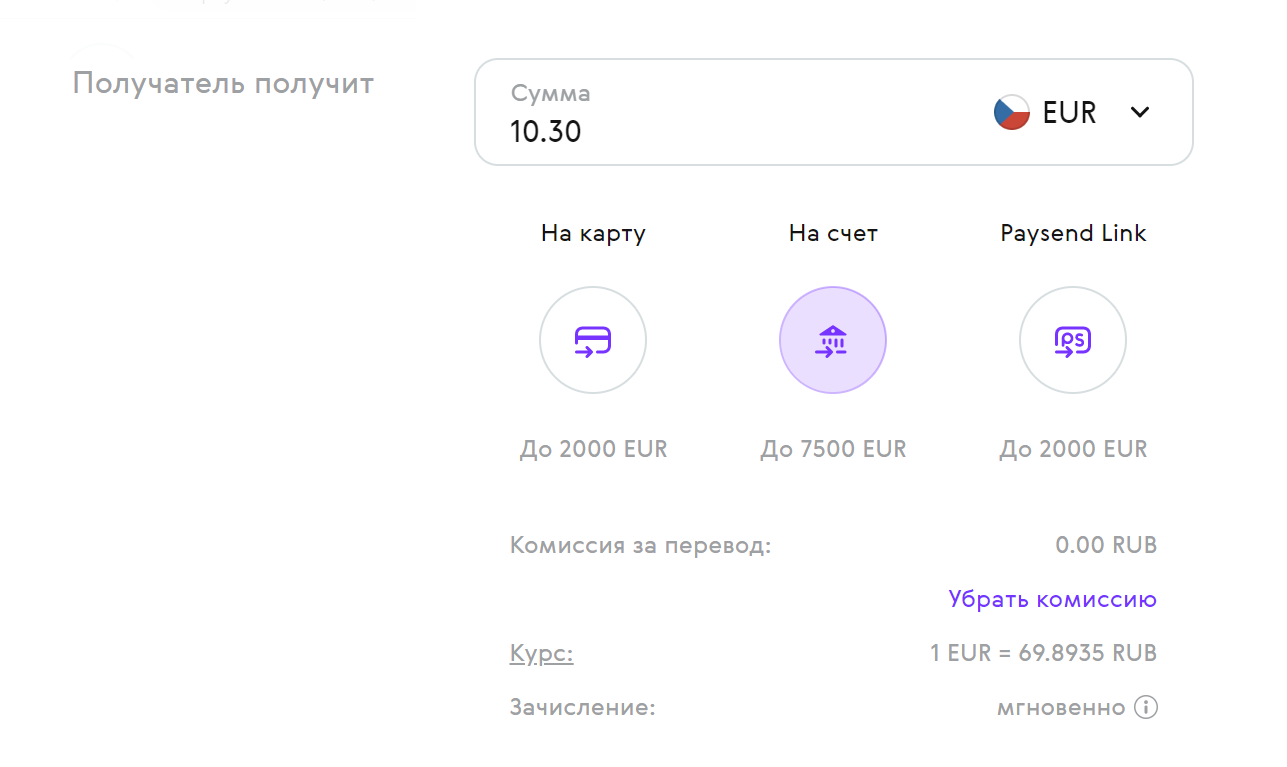Pick the Paysend Link transfer icon
1287x767 pixels.
[x=1072, y=340]
